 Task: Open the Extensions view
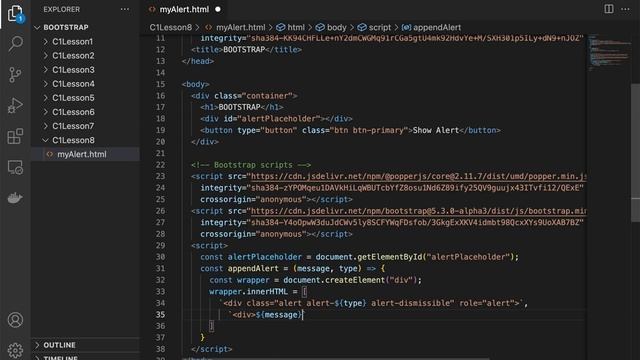(15, 136)
